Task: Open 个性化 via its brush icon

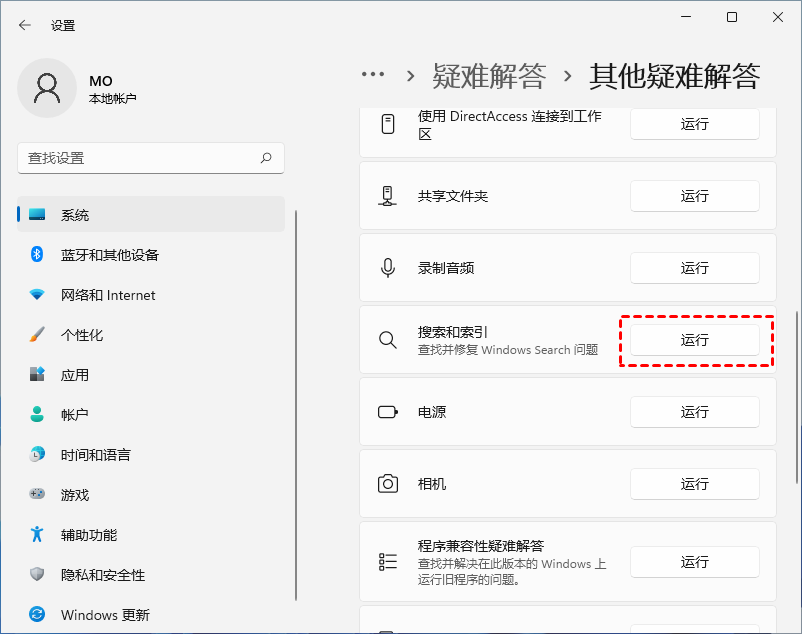Action: tap(35, 335)
